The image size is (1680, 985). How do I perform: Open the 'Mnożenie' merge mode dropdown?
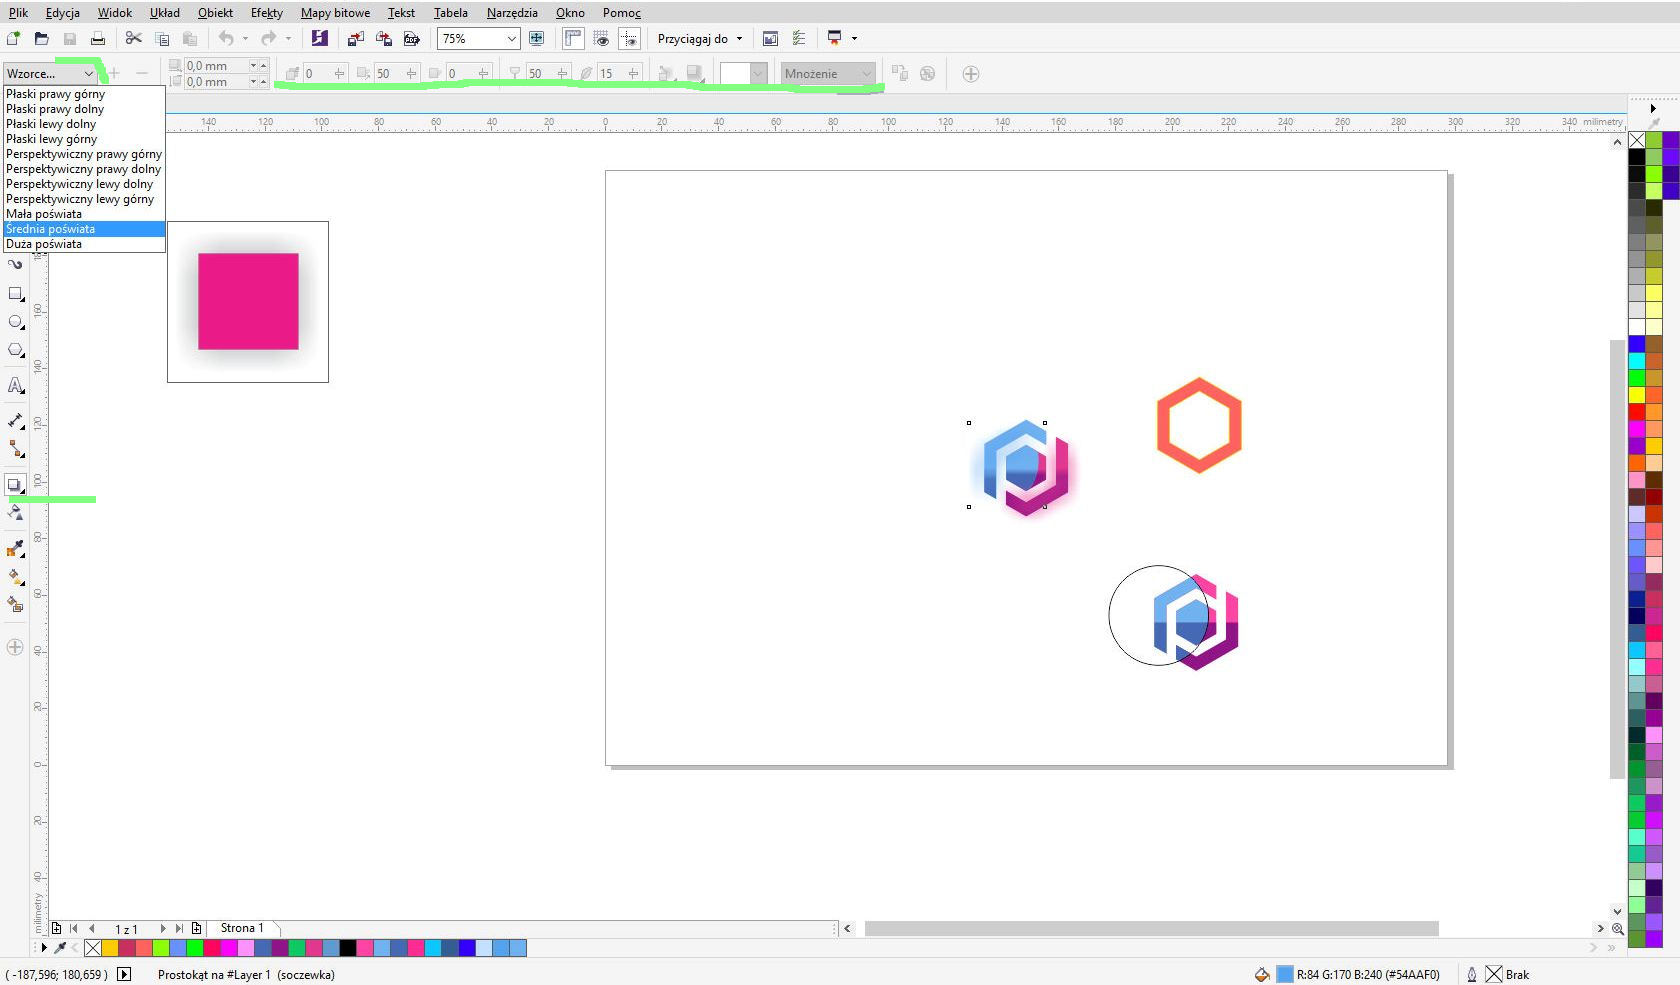tap(866, 74)
